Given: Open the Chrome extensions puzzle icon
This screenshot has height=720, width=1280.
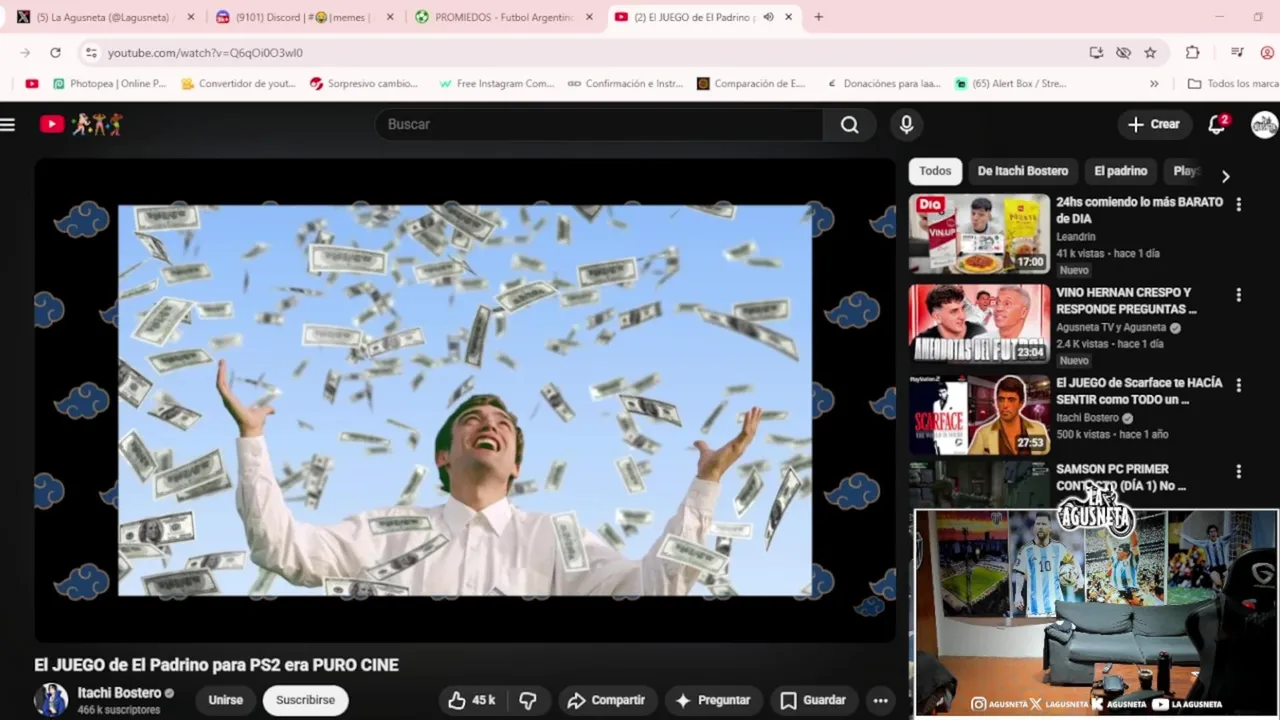Looking at the screenshot, I should click(1192, 52).
